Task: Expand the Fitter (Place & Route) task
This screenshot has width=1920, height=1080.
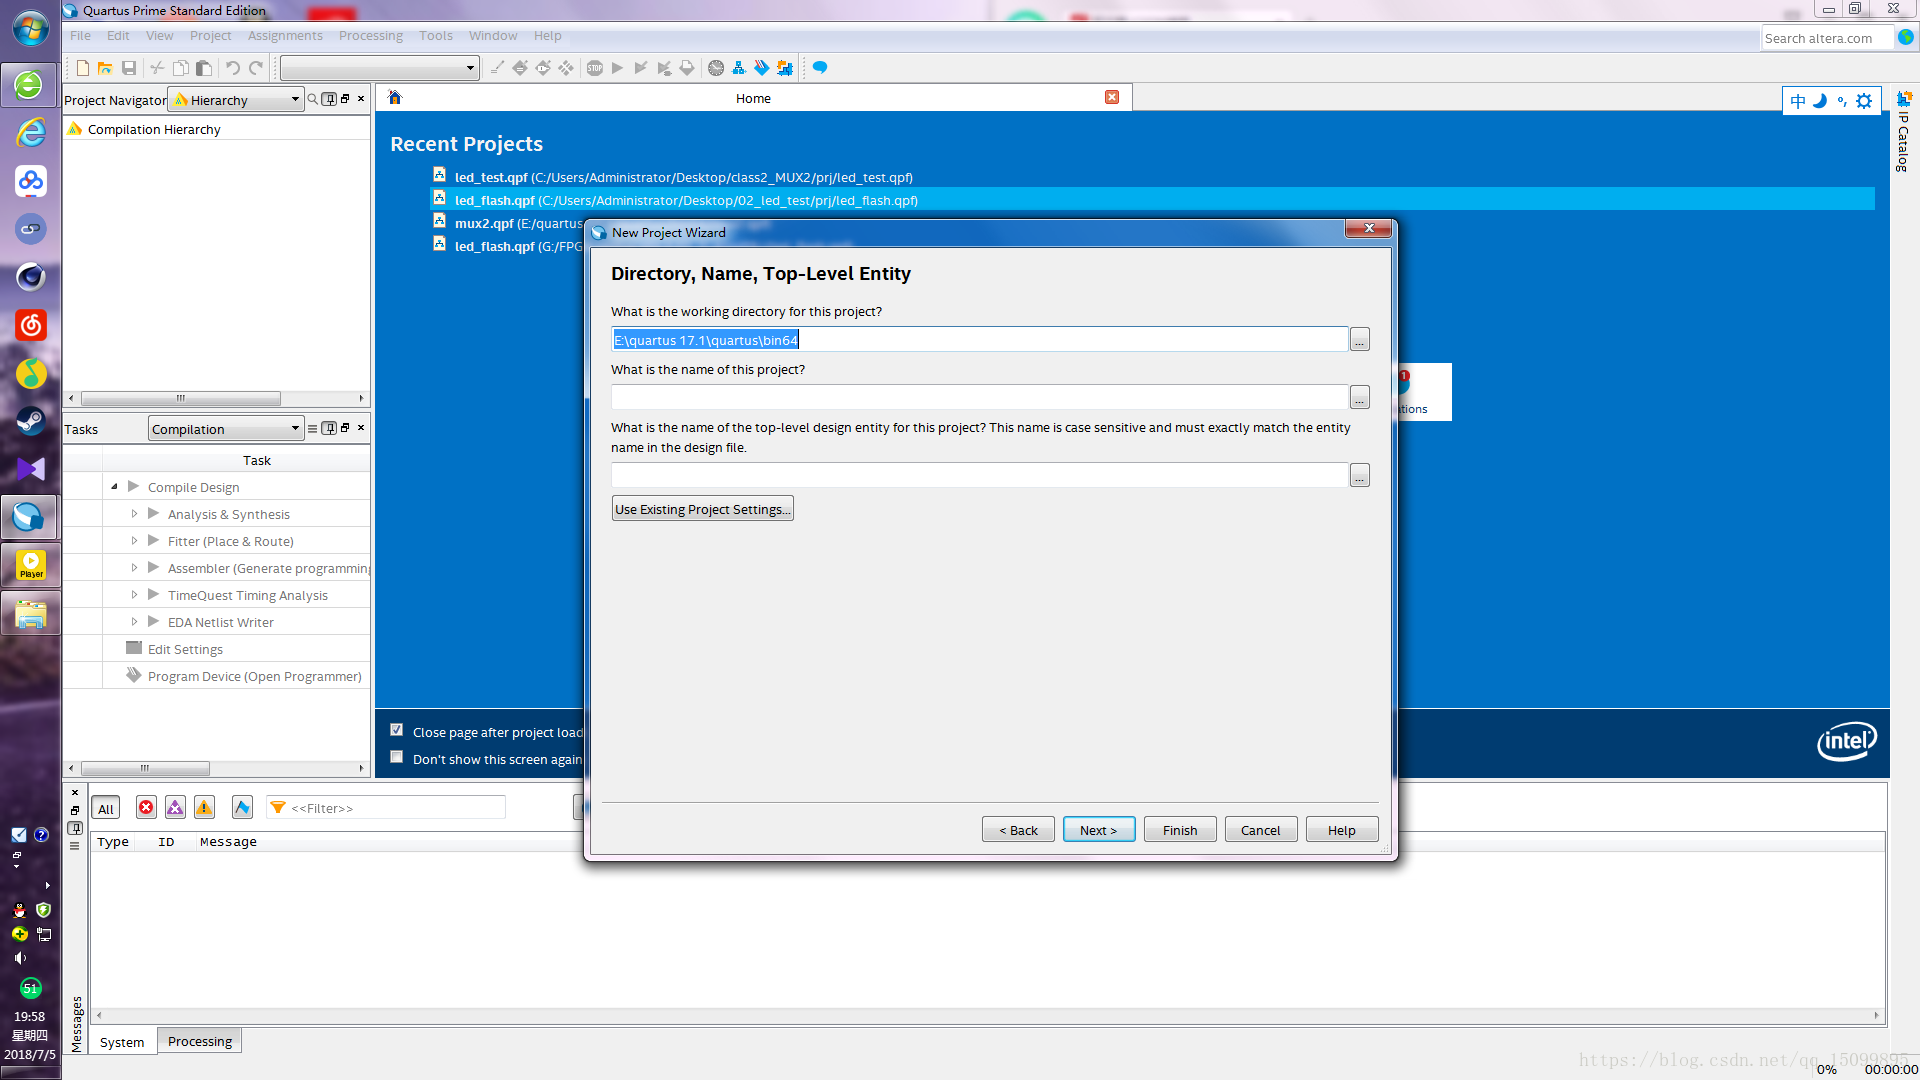Action: [134, 540]
